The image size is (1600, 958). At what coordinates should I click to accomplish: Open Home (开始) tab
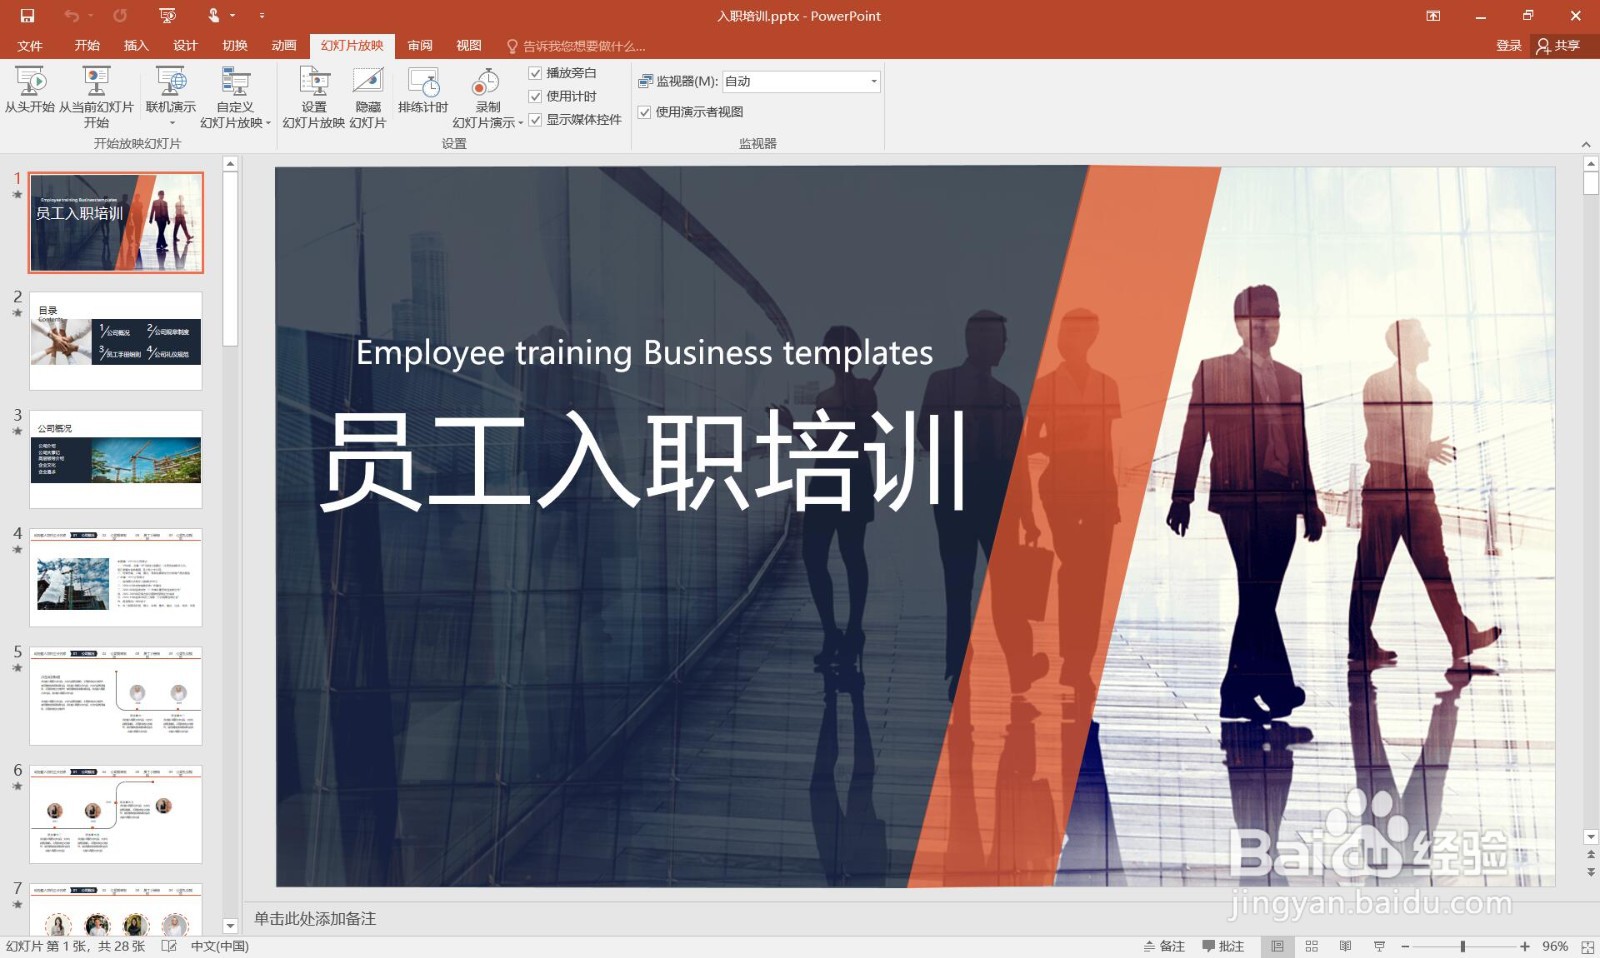point(87,46)
